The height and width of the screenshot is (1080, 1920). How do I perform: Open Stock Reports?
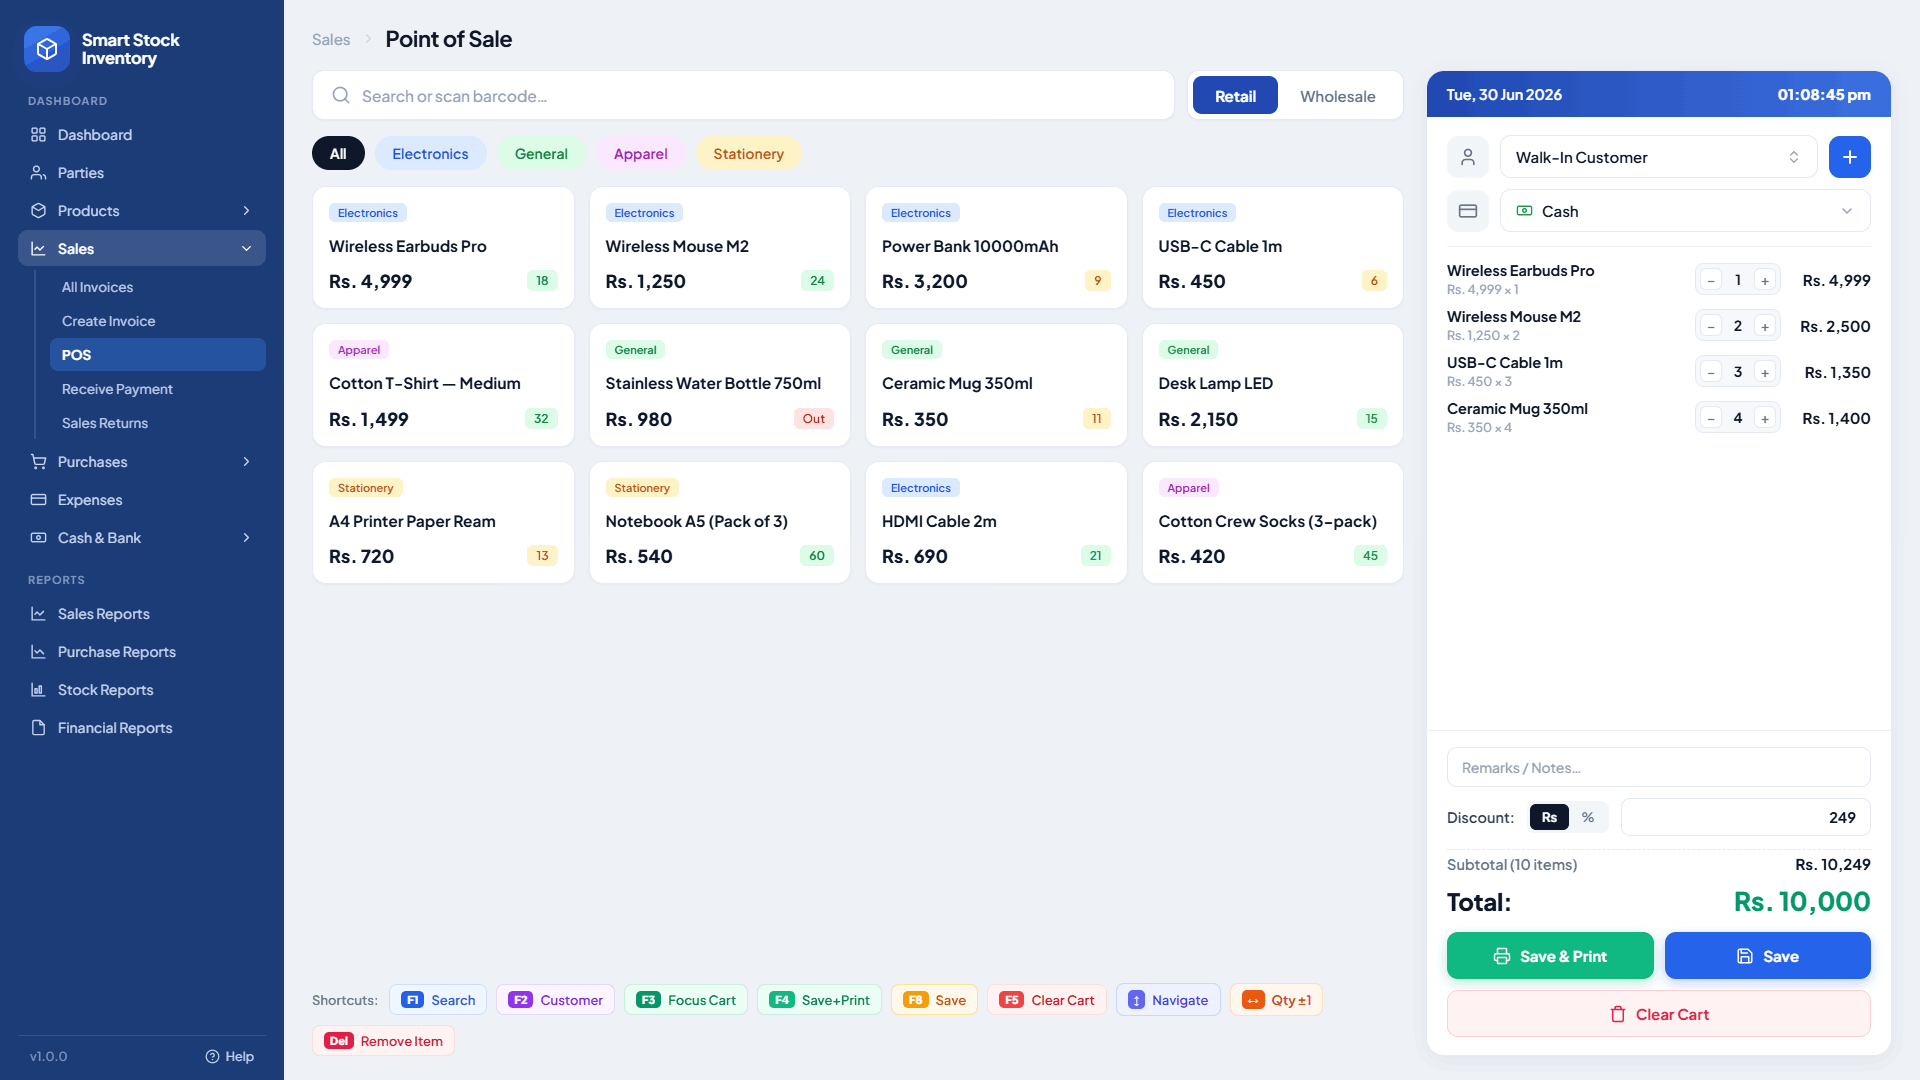pyautogui.click(x=142, y=690)
